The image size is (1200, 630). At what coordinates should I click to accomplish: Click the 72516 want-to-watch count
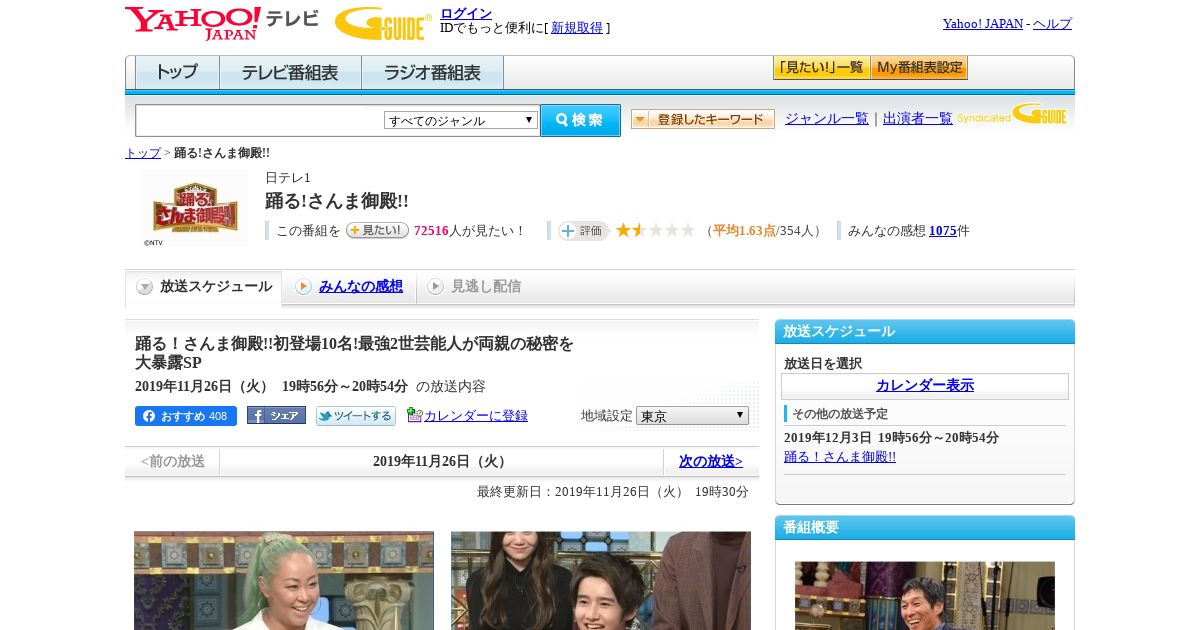point(431,231)
